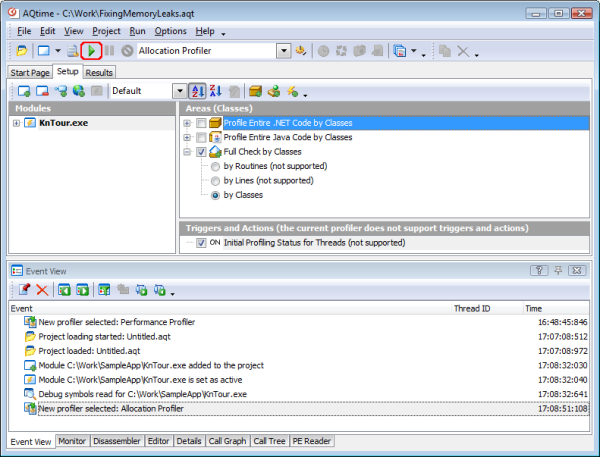600x457 pixels.
Task: Uncheck Full Check by Classes checkbox
Action: (201, 152)
